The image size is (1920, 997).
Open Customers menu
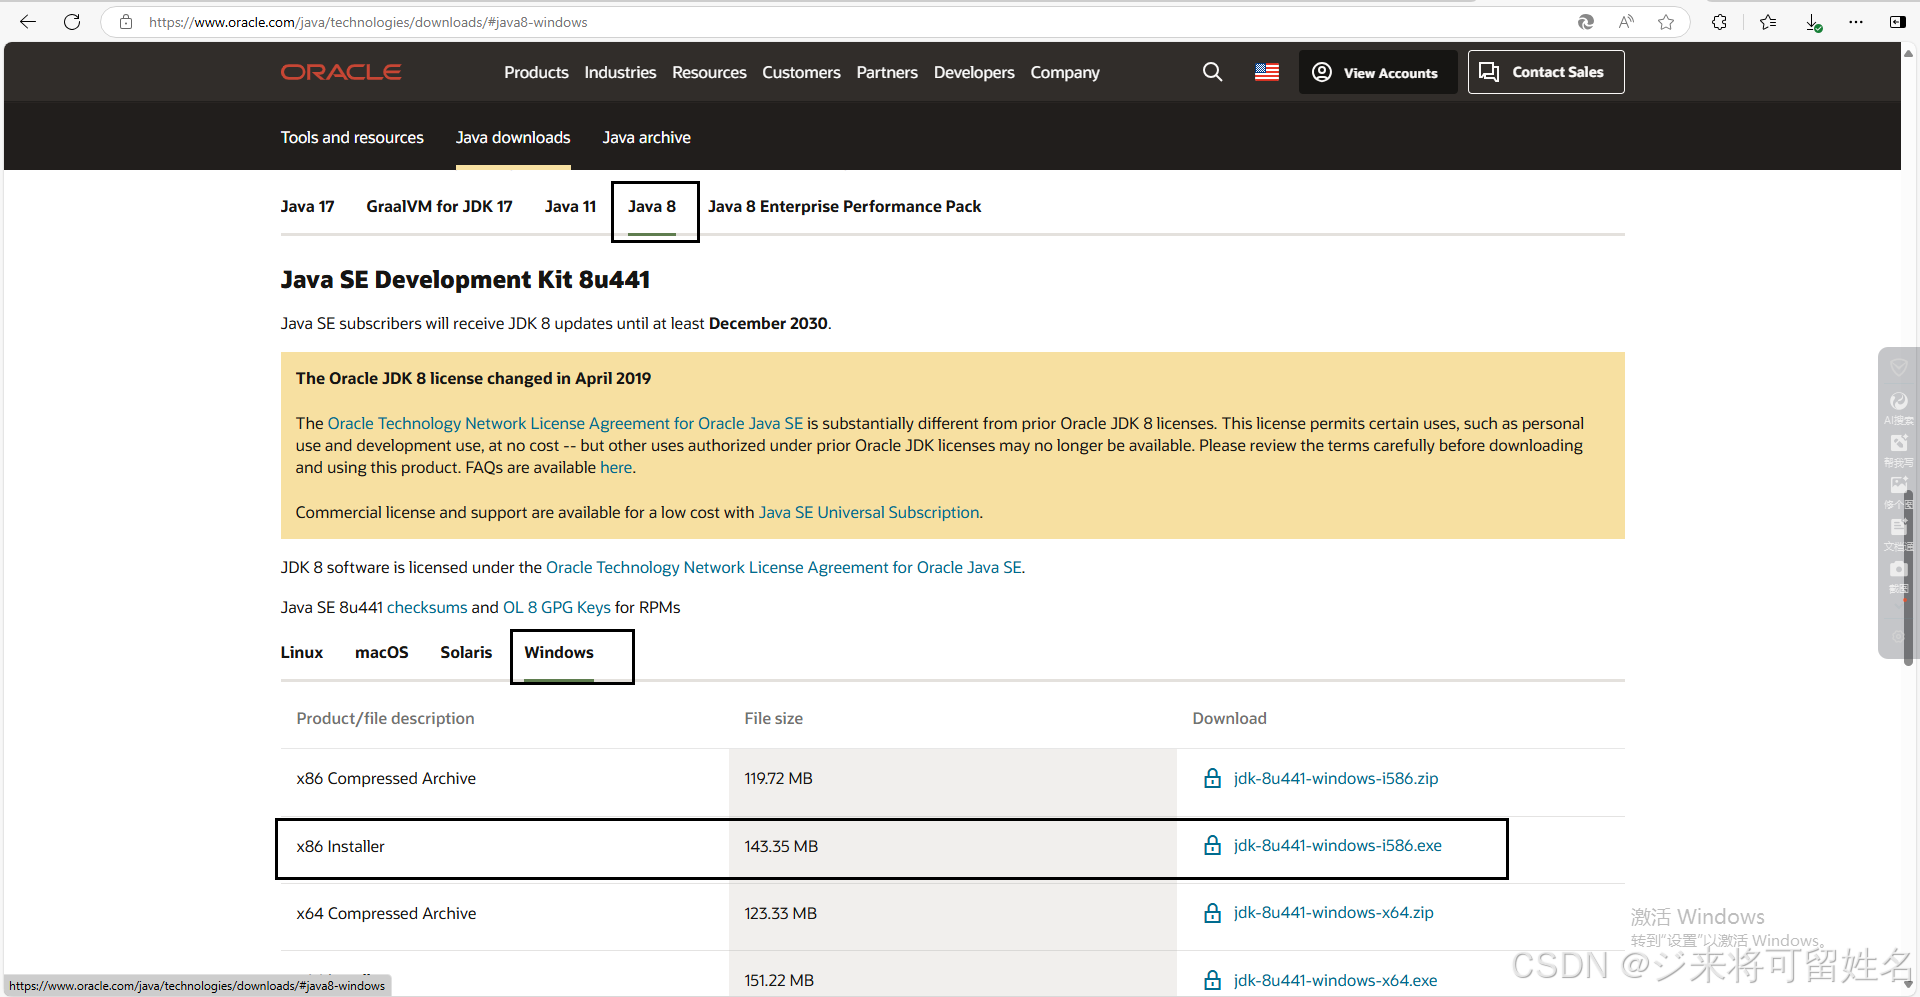tap(801, 72)
